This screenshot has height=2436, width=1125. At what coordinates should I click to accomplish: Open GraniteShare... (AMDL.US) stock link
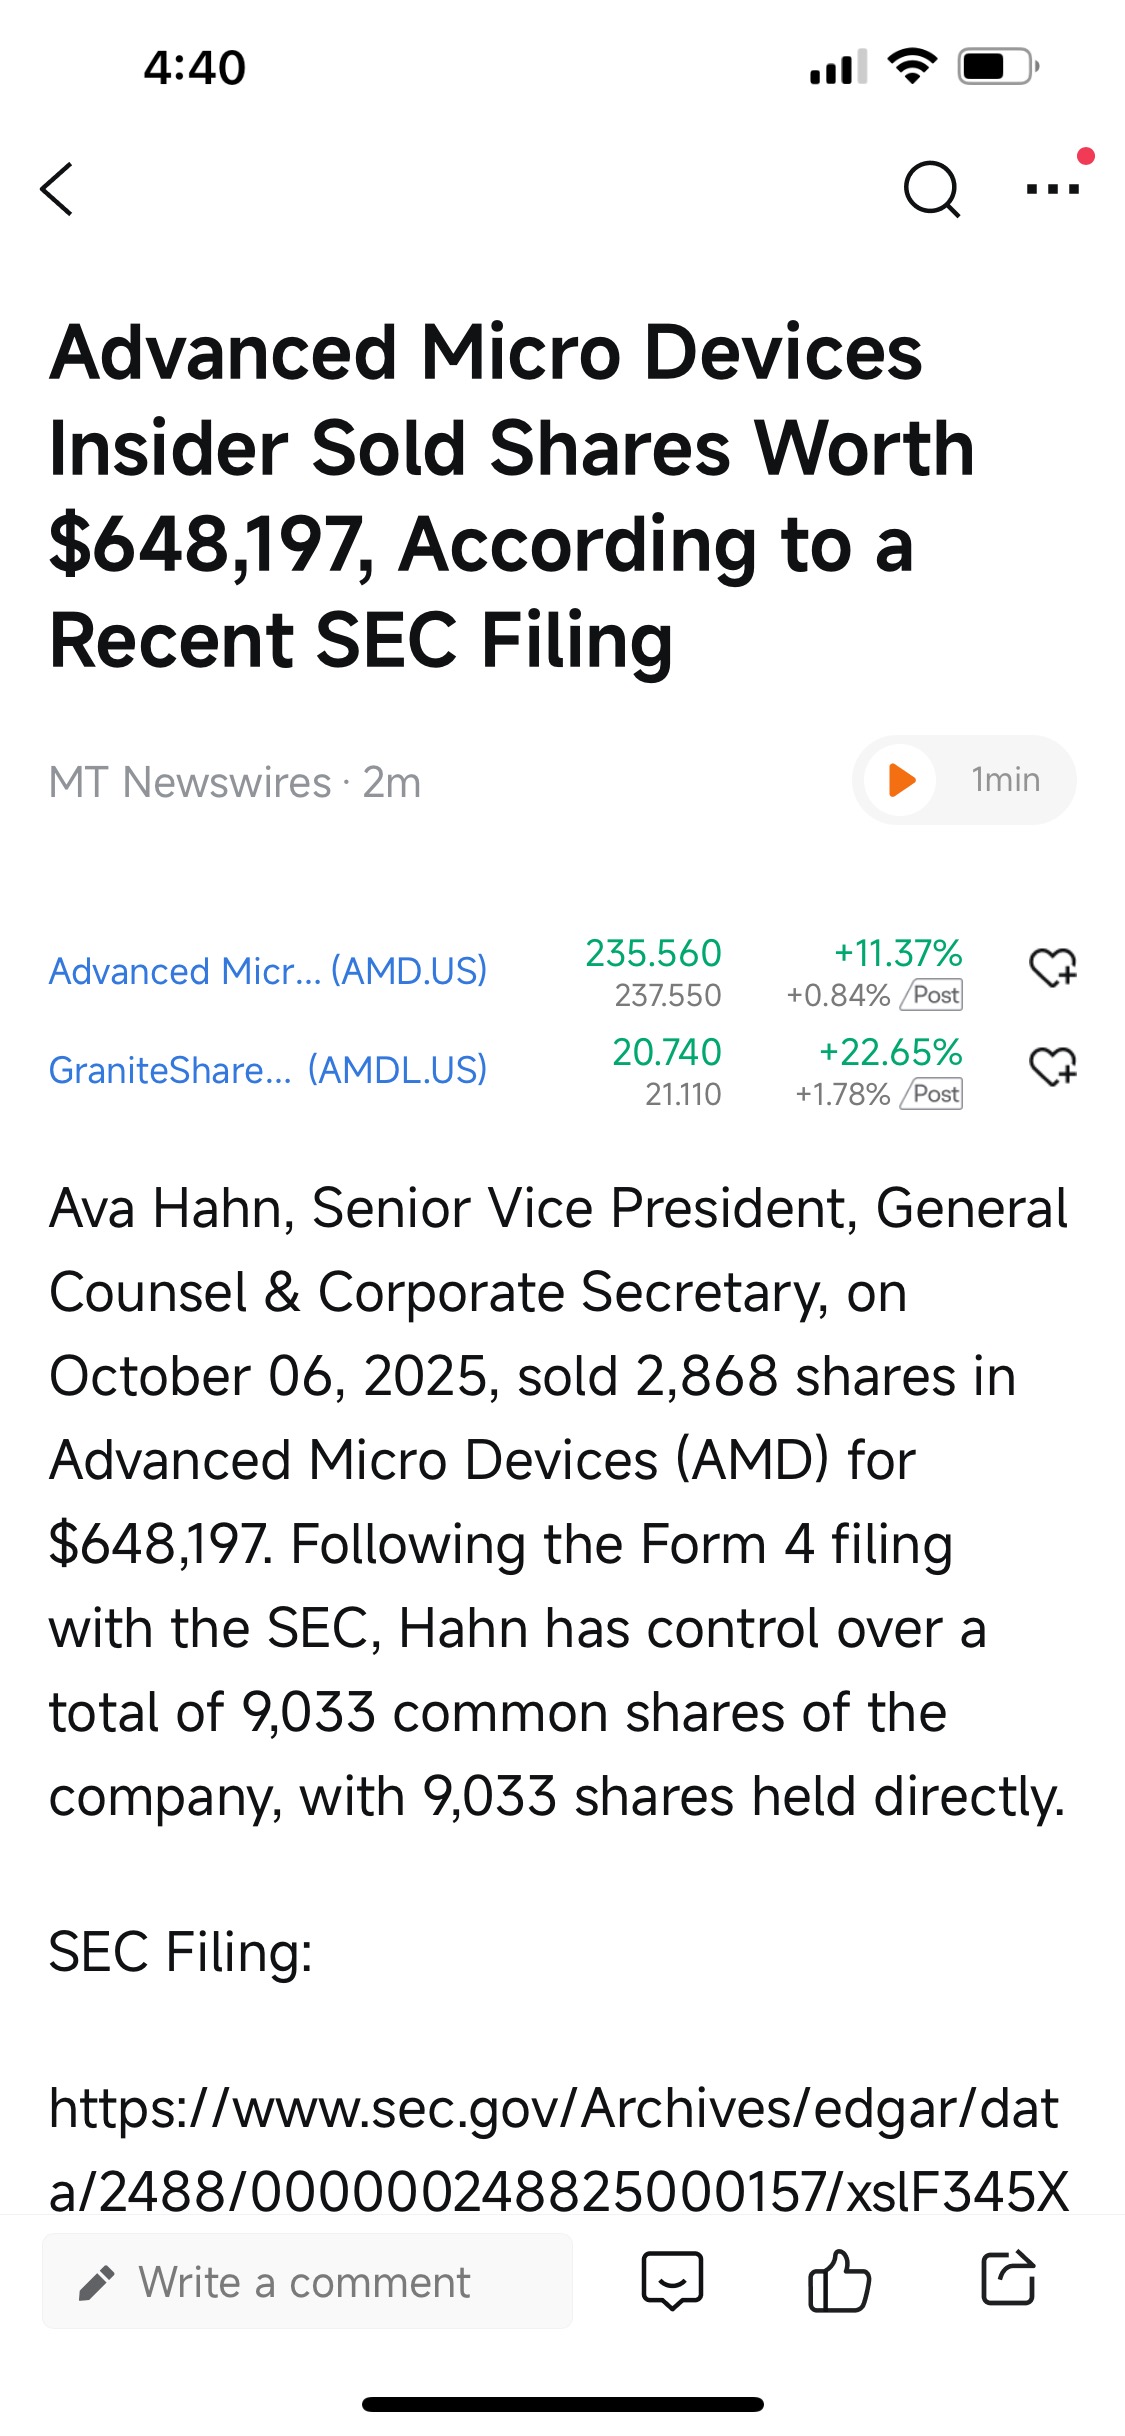(x=268, y=1070)
